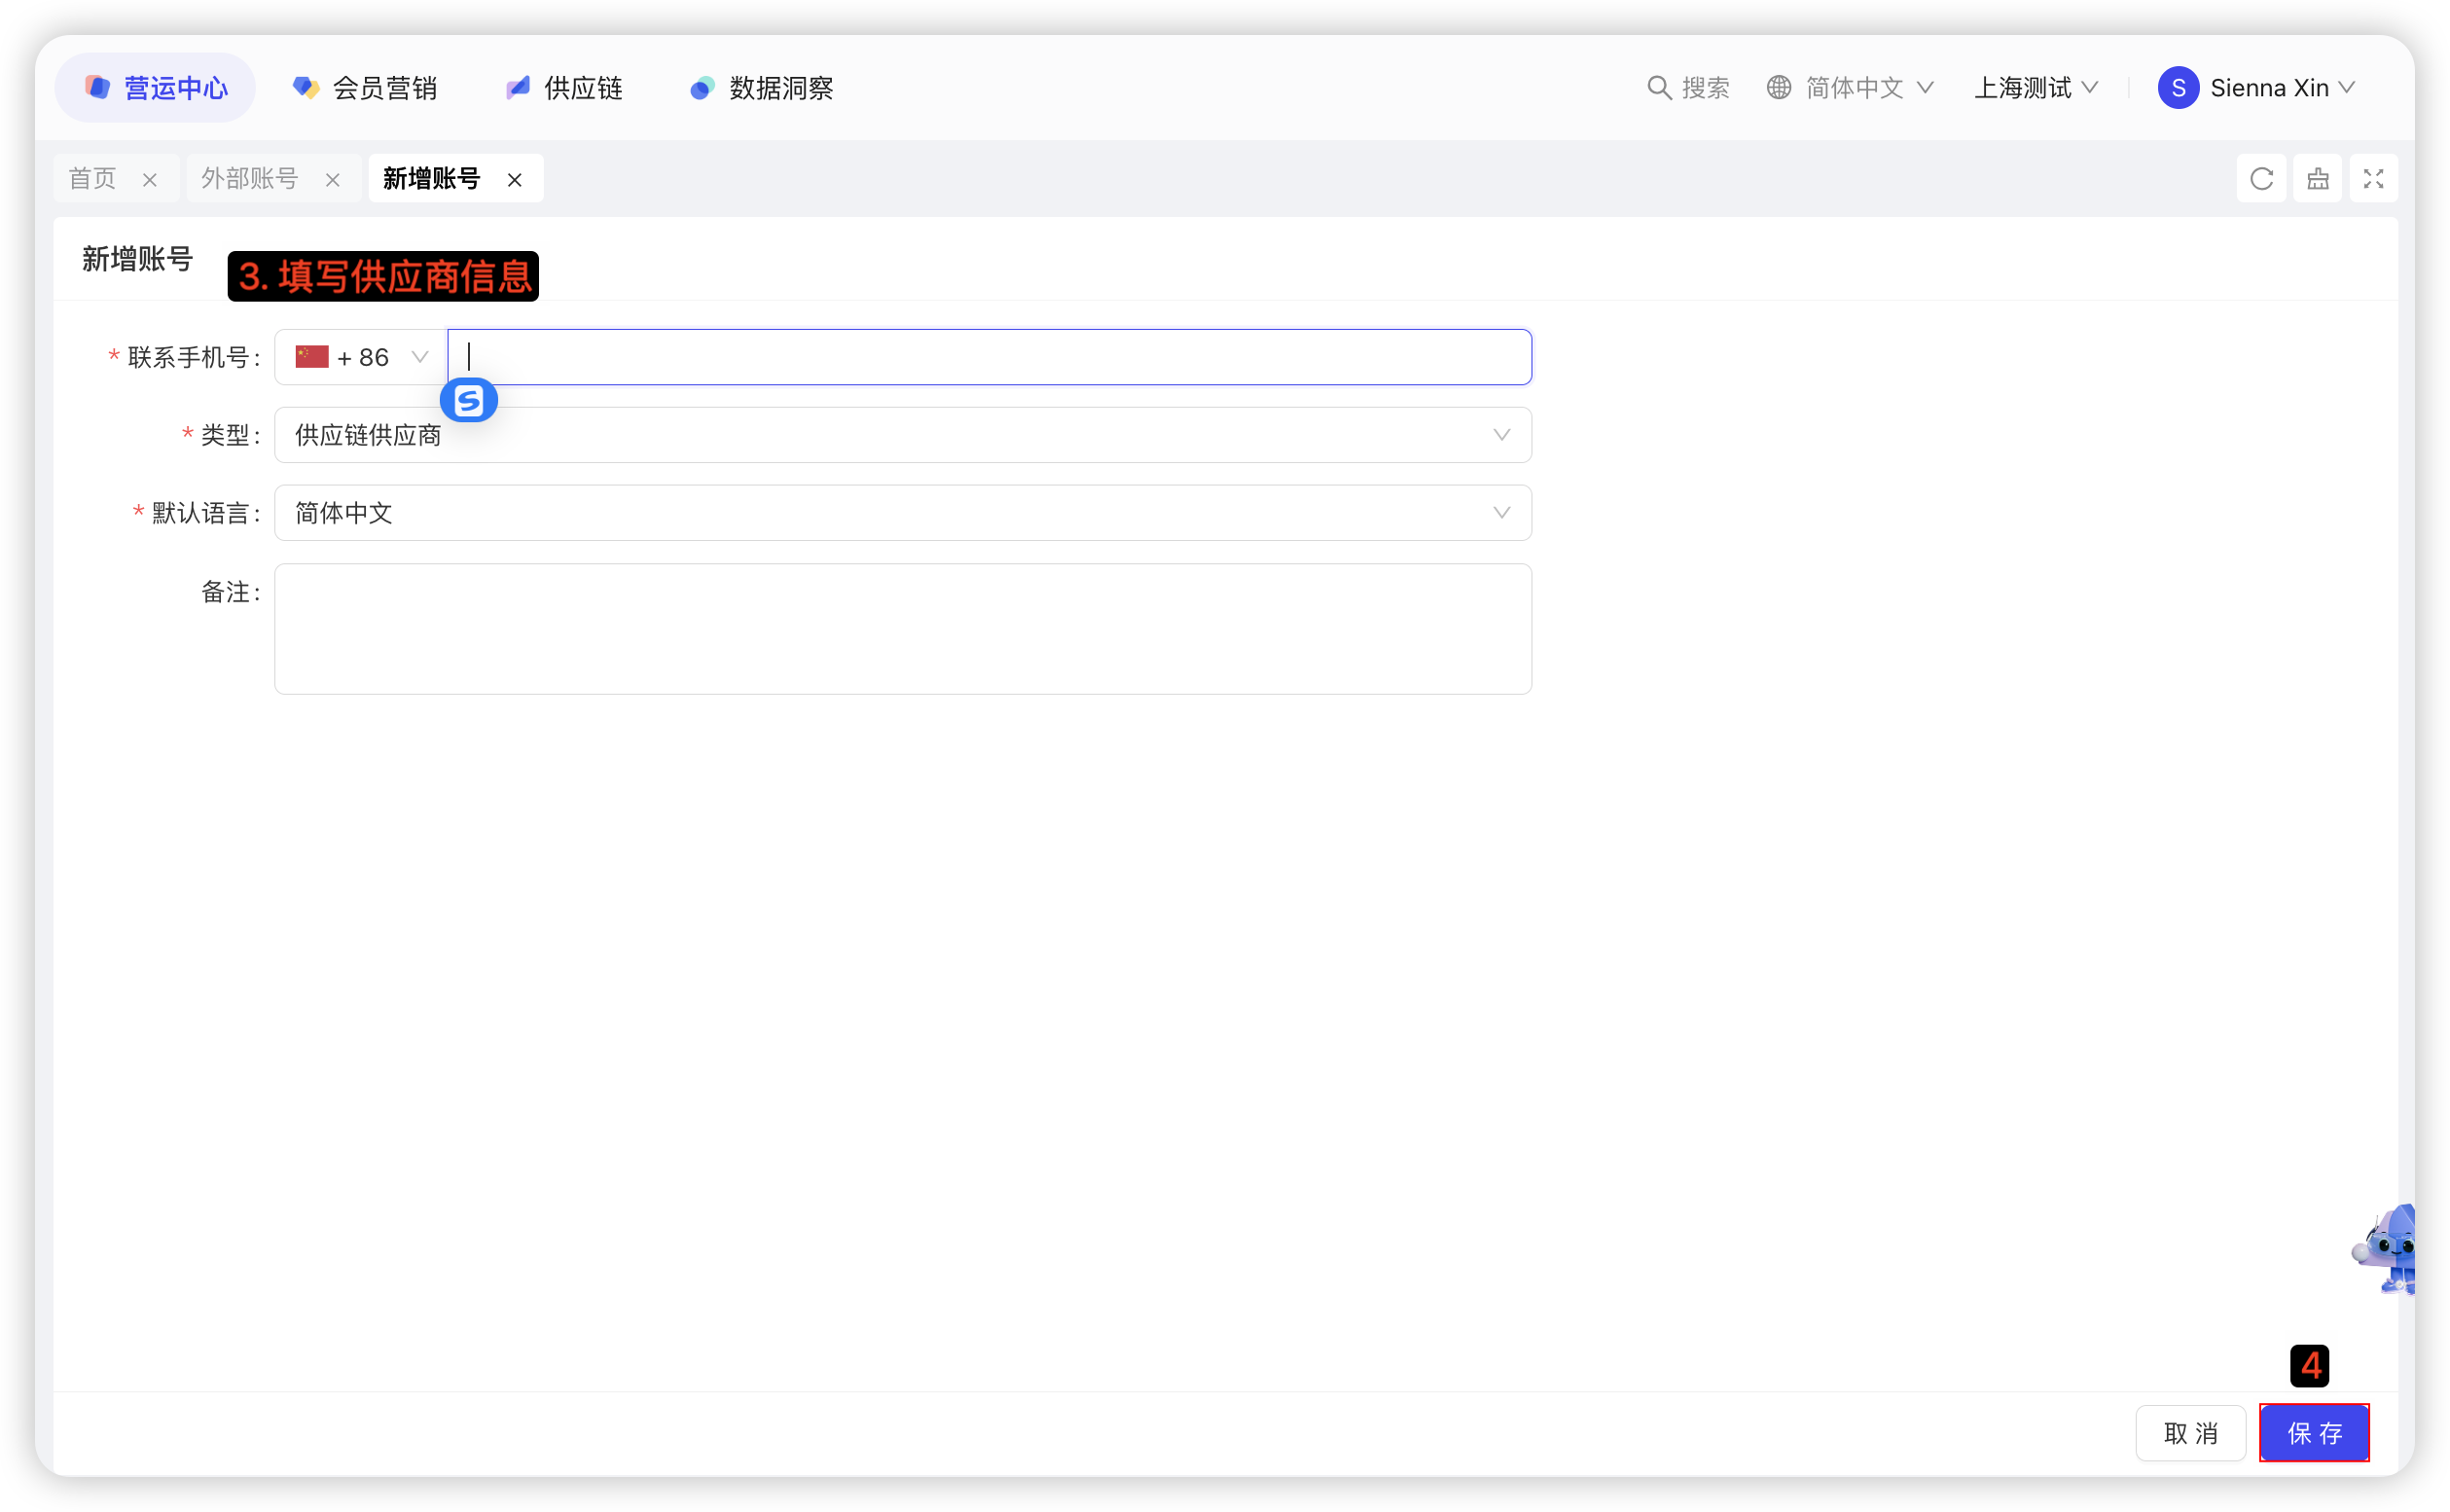
Task: Open the search magnifier icon
Action: (x=1658, y=88)
